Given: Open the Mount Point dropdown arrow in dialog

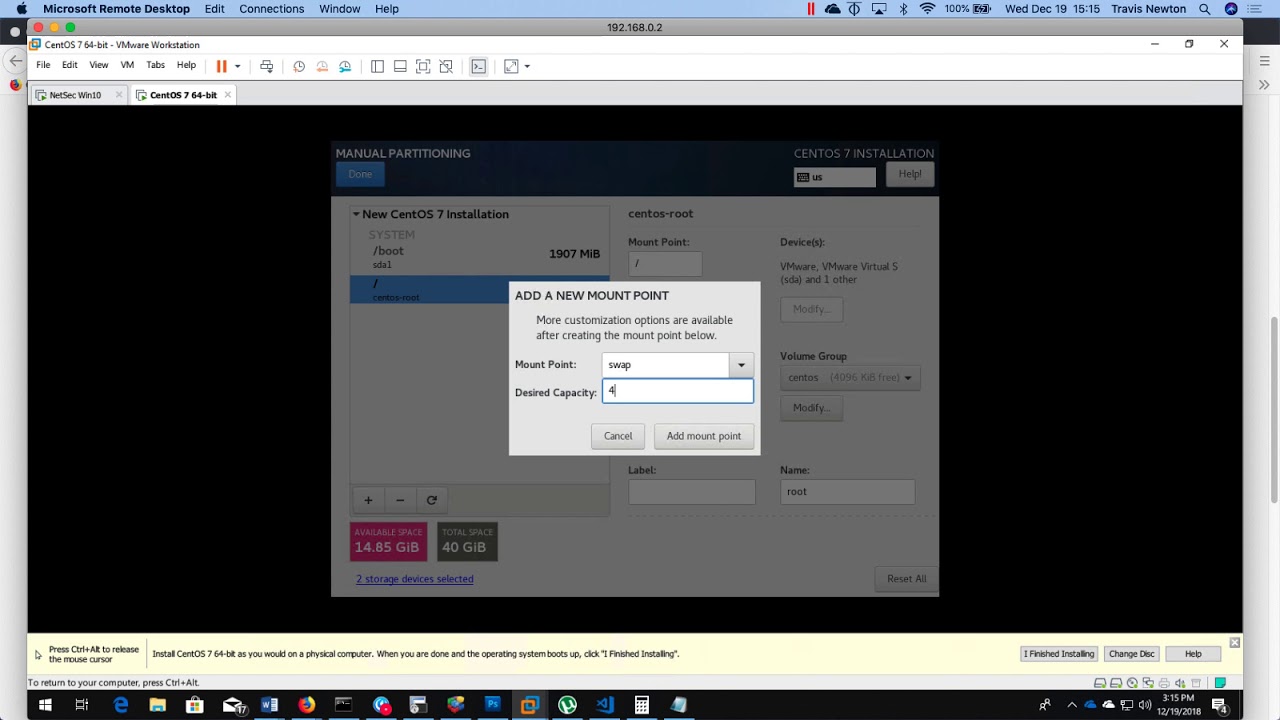Looking at the screenshot, I should pos(741,365).
